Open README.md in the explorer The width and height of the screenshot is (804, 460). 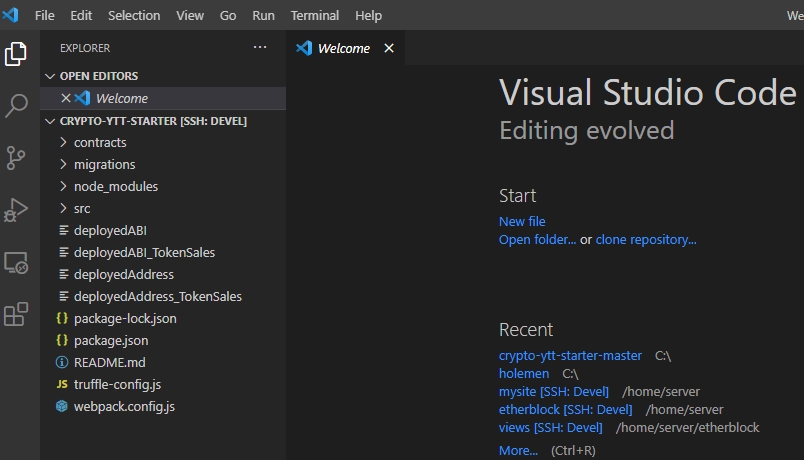pyautogui.click(x=163, y=363)
